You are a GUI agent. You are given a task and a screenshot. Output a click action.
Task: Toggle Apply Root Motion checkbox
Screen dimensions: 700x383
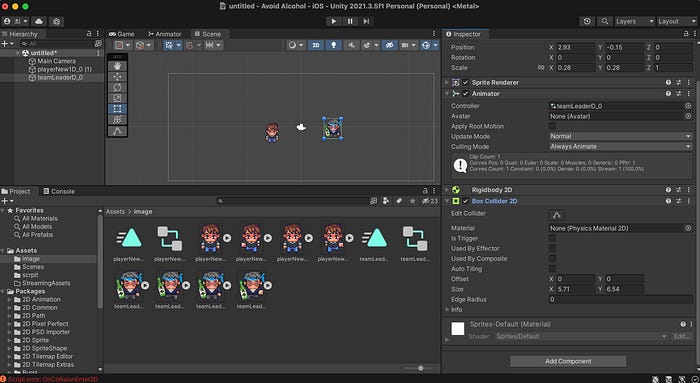pos(553,126)
